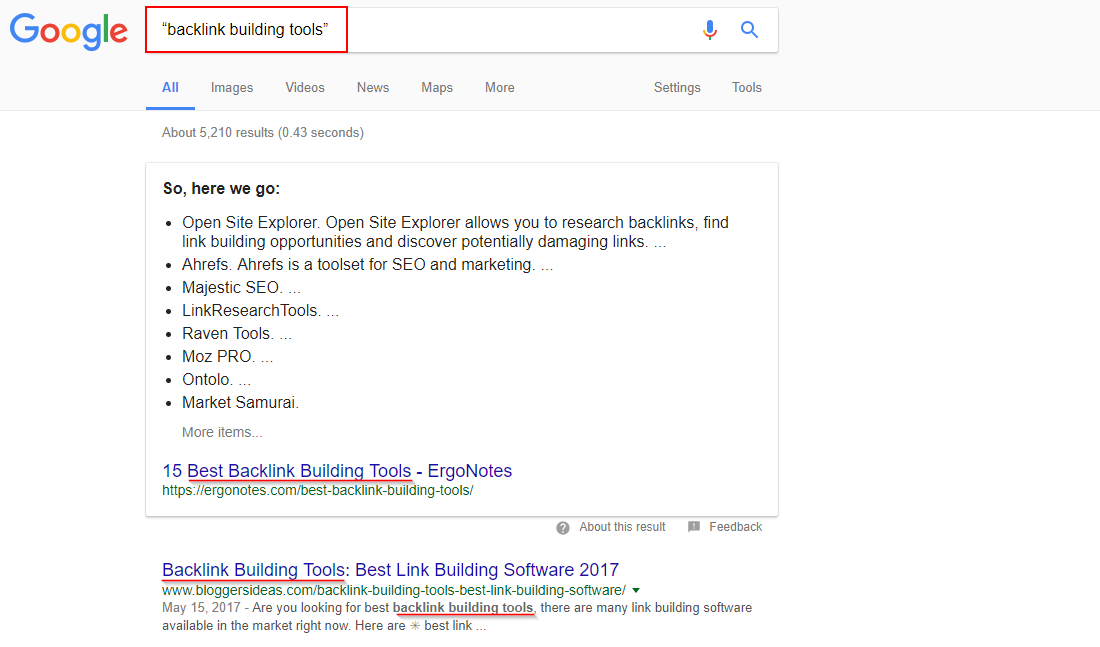Click the About this result link text
1100x647 pixels.
point(622,527)
